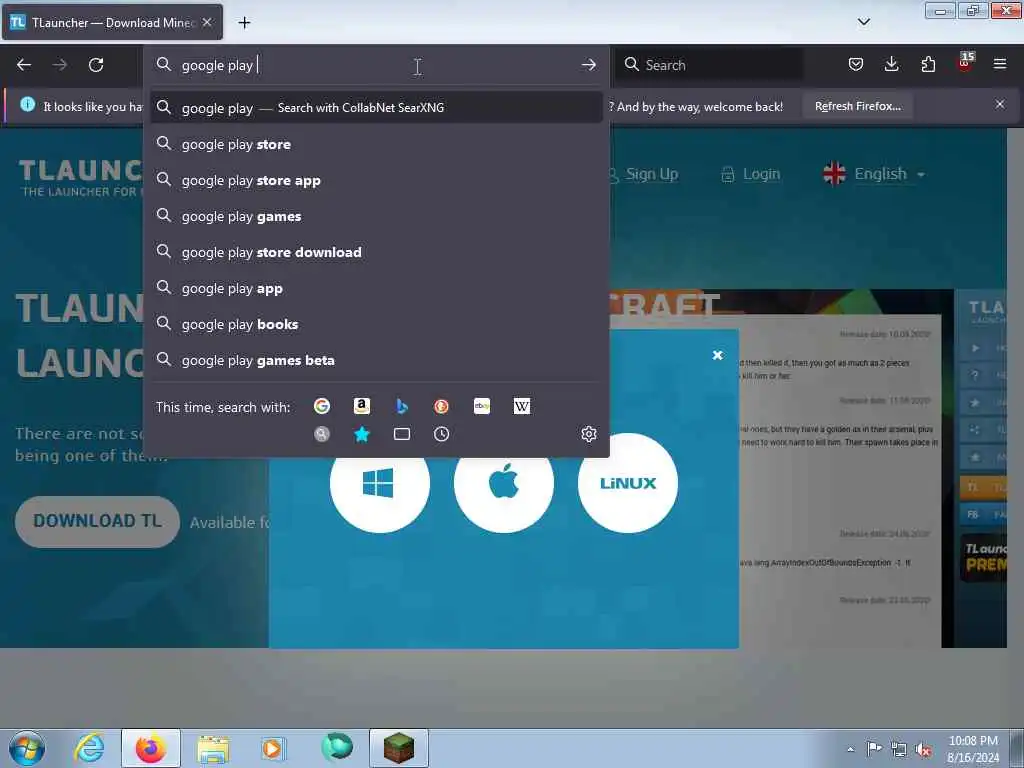Click into the address bar text field
This screenshot has width=1024, height=768.
coord(376,65)
